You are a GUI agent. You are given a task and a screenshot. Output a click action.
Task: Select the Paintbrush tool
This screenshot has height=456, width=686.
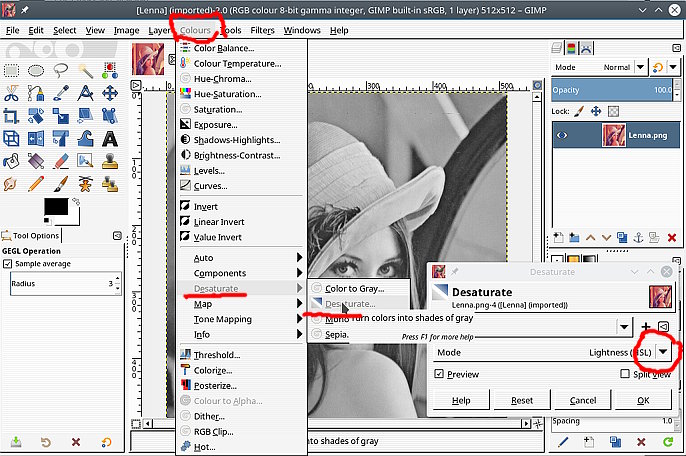tap(61, 184)
